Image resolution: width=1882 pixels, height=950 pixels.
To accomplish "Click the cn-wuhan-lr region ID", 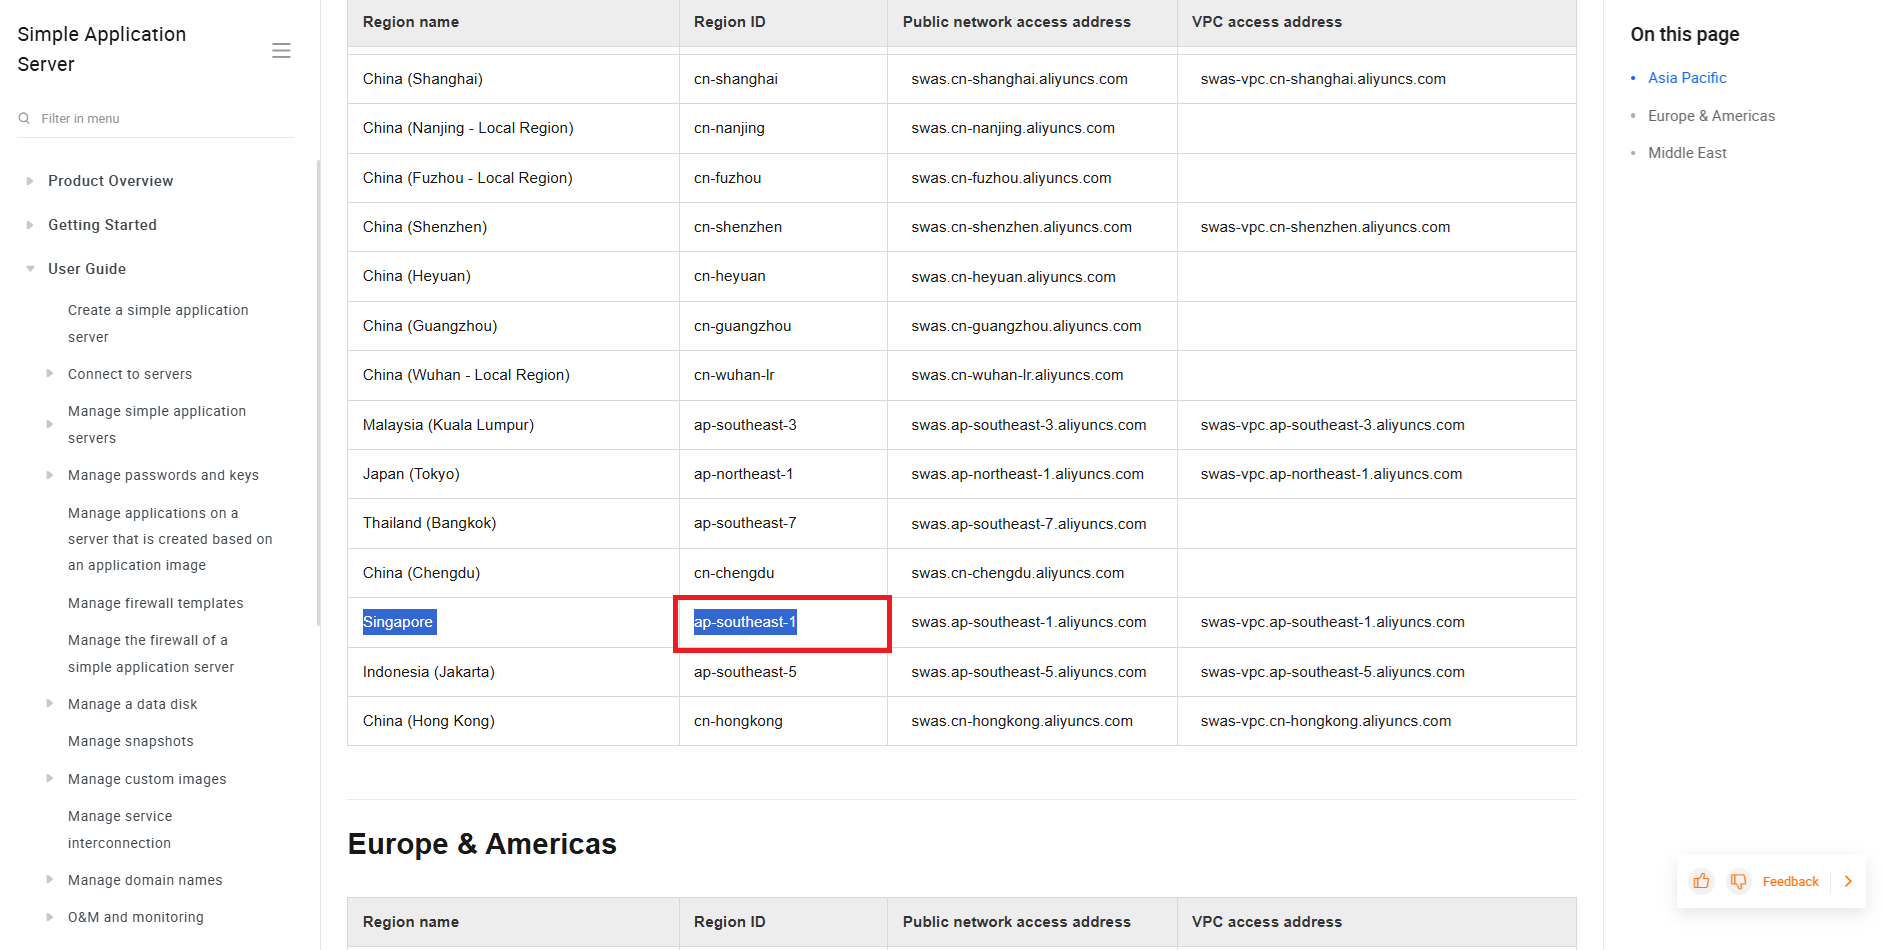I will click(734, 375).
